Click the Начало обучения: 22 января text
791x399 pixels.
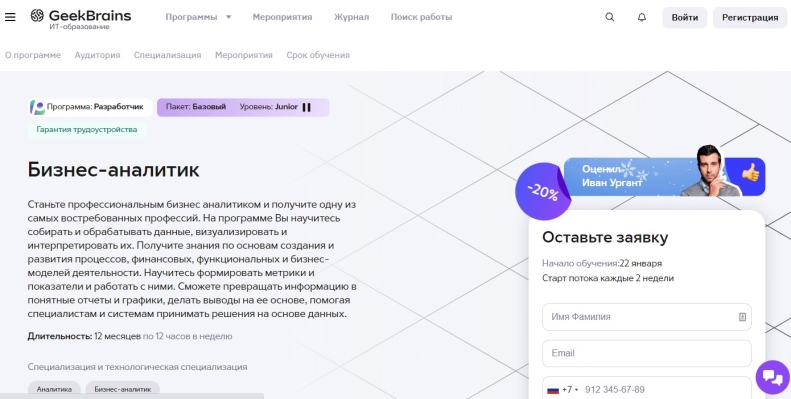[x=602, y=263]
